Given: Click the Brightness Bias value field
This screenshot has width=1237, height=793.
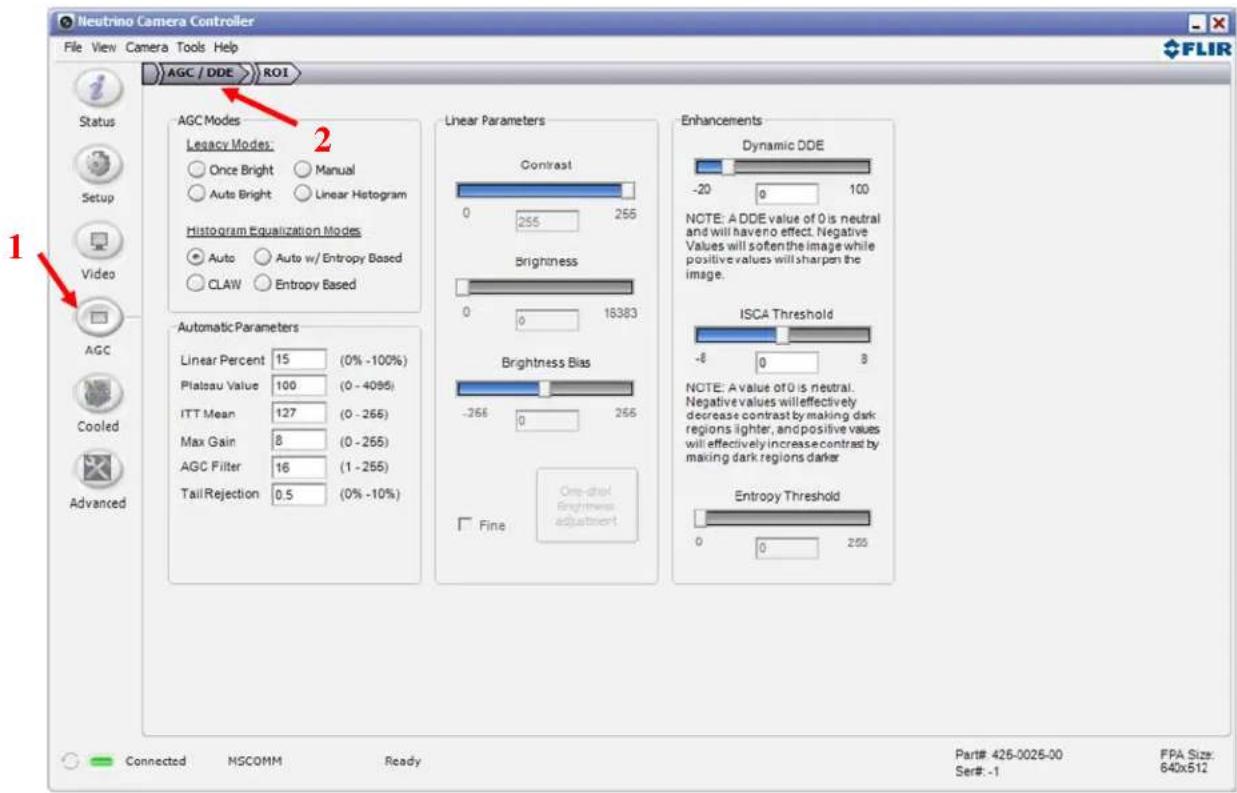Looking at the screenshot, I should pos(546,421).
